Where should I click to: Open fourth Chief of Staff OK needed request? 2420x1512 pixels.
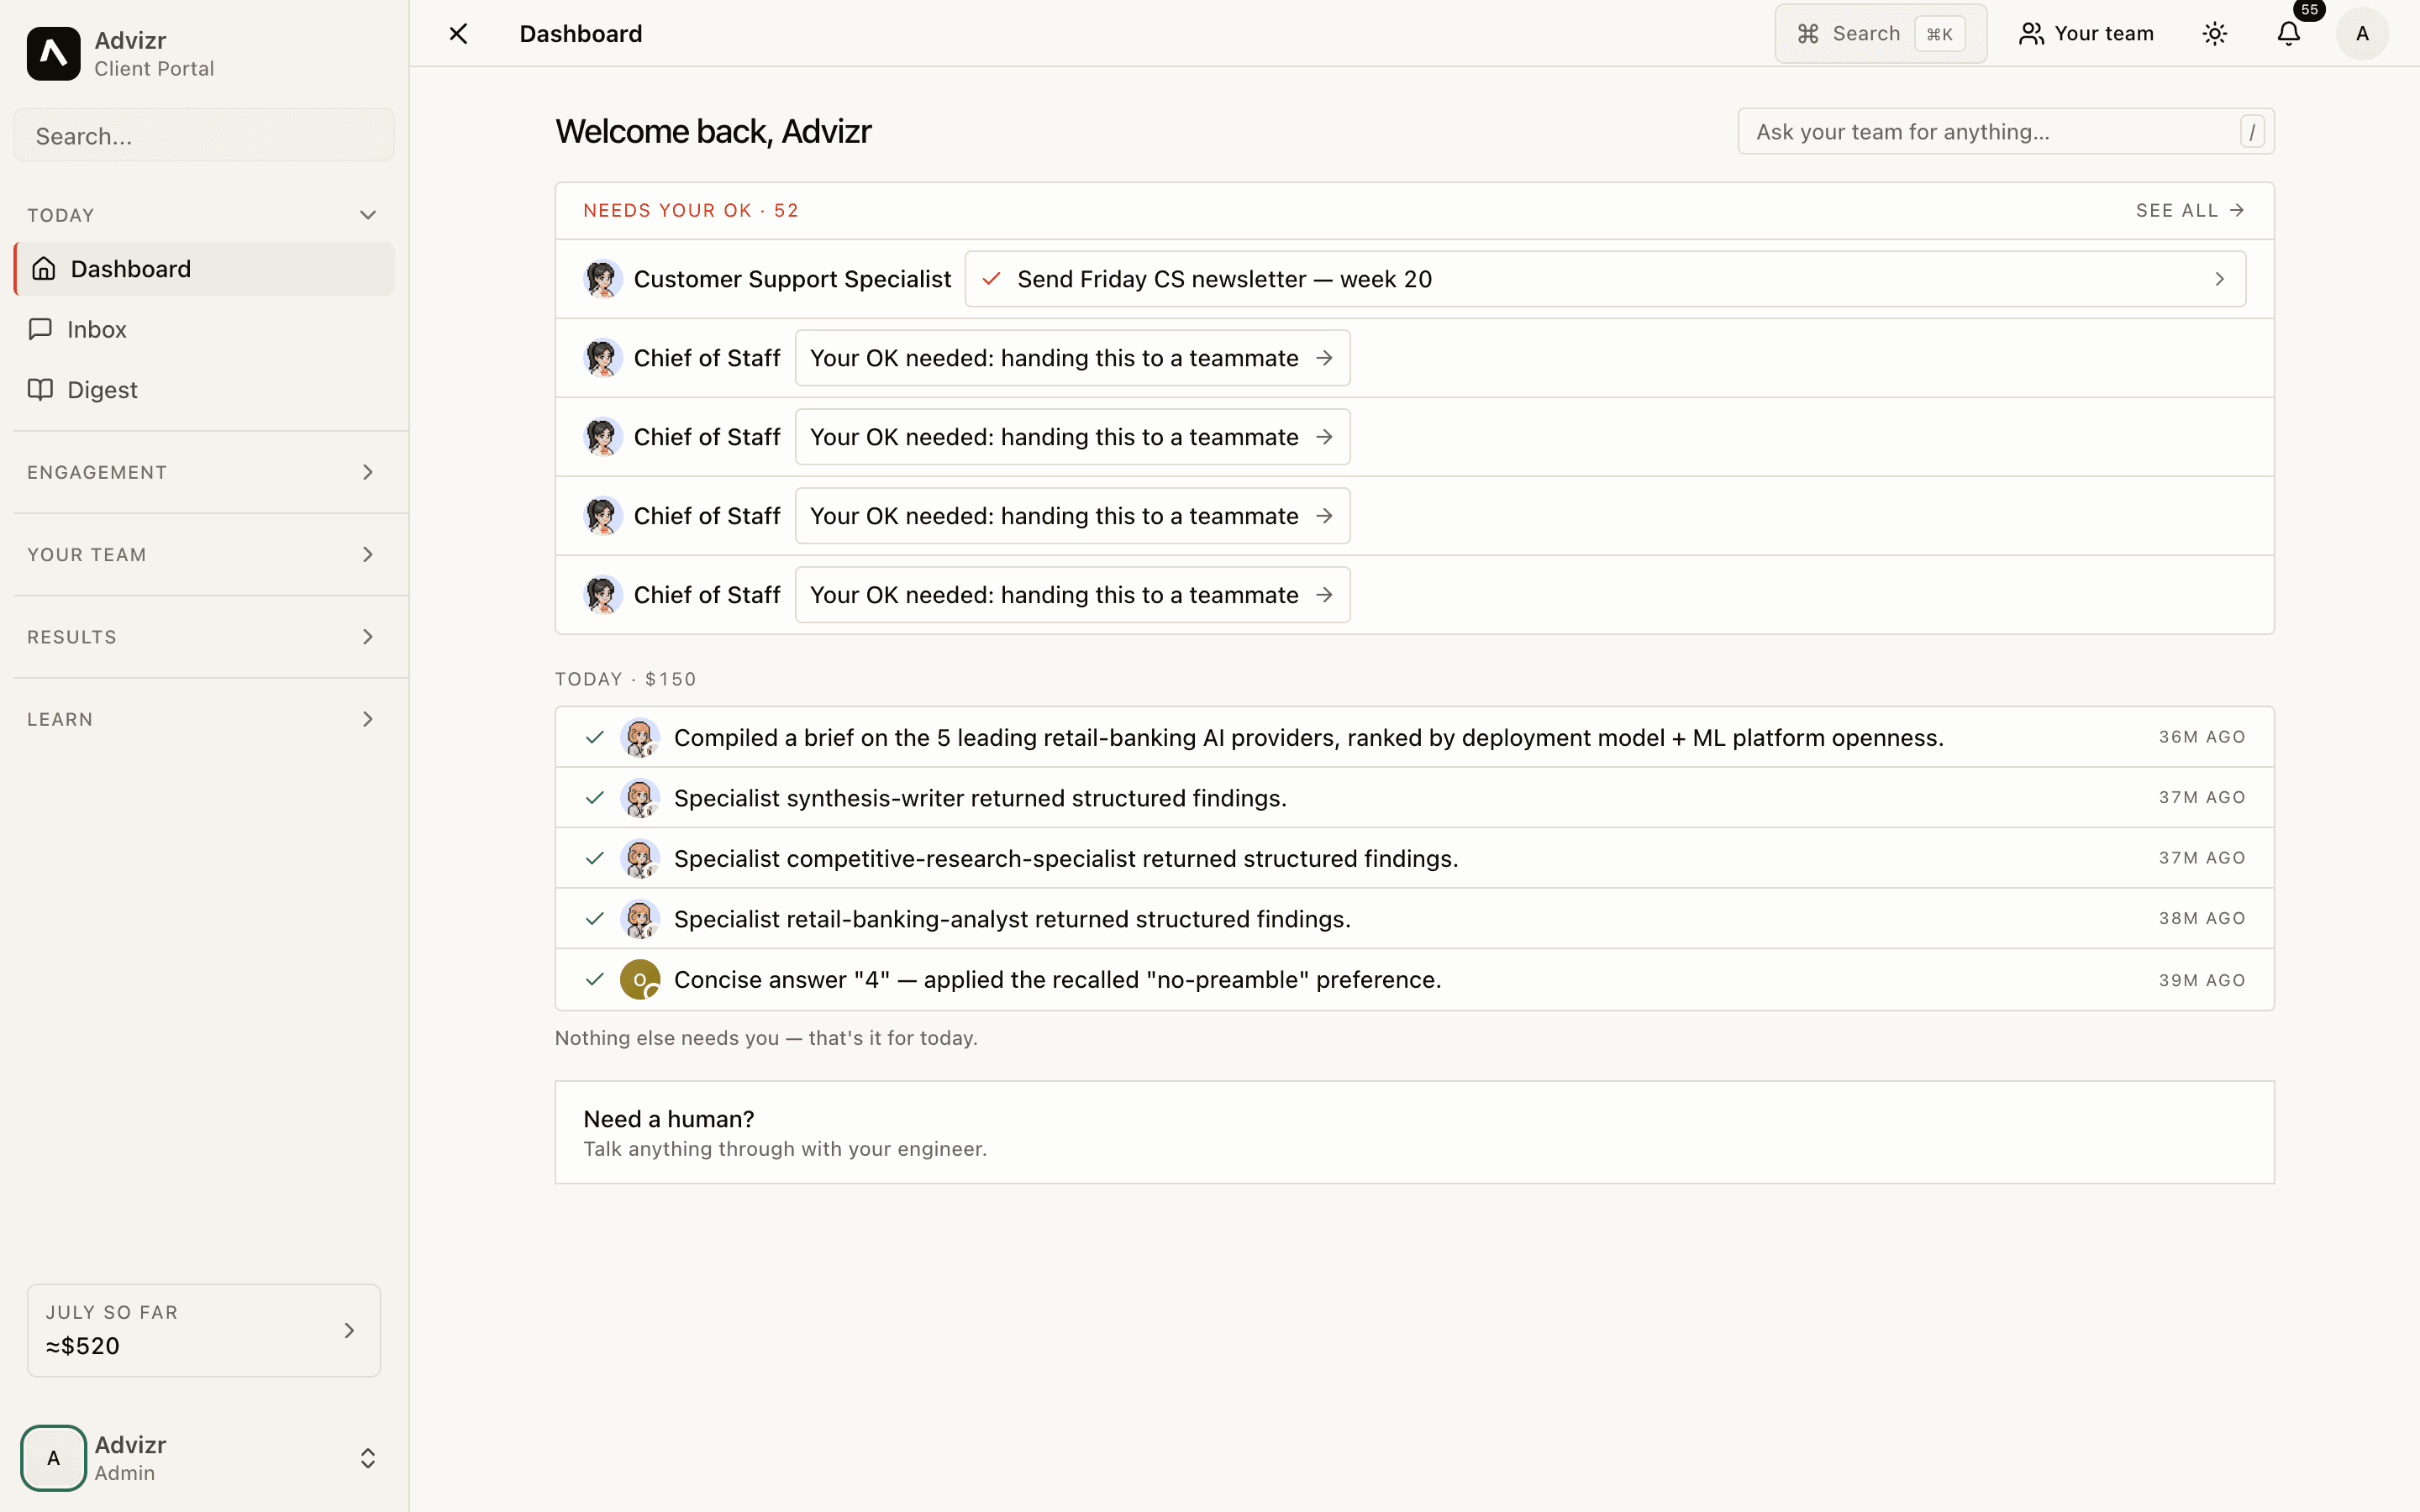pos(1072,595)
